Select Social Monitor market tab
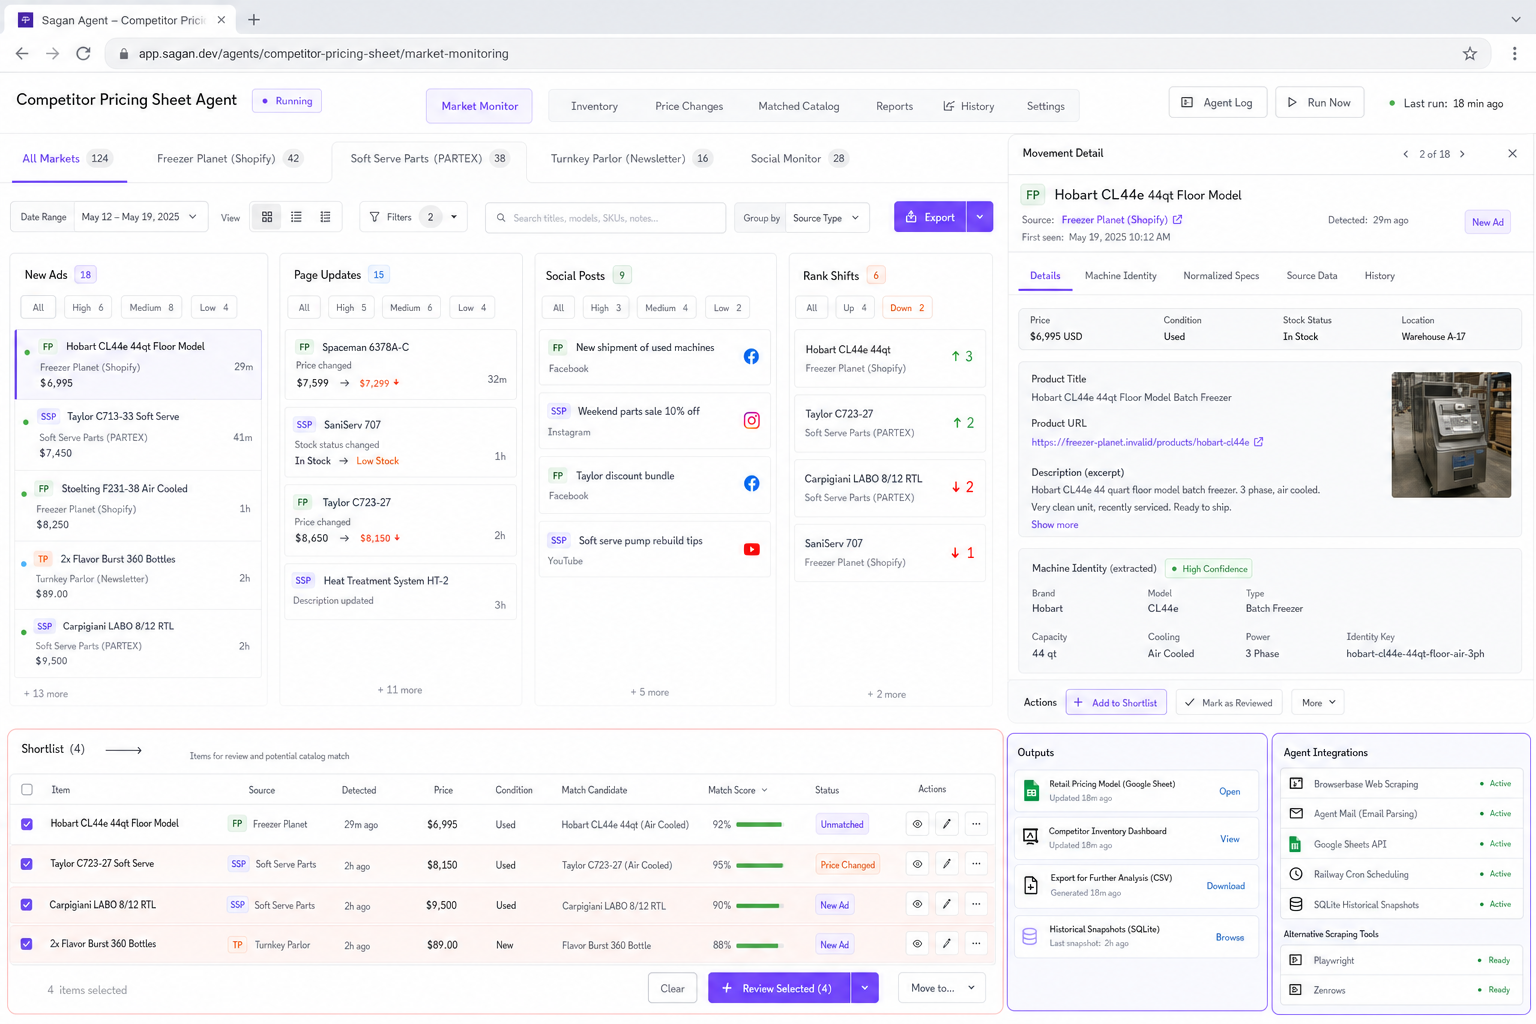The height and width of the screenshot is (1024, 1536). [799, 159]
